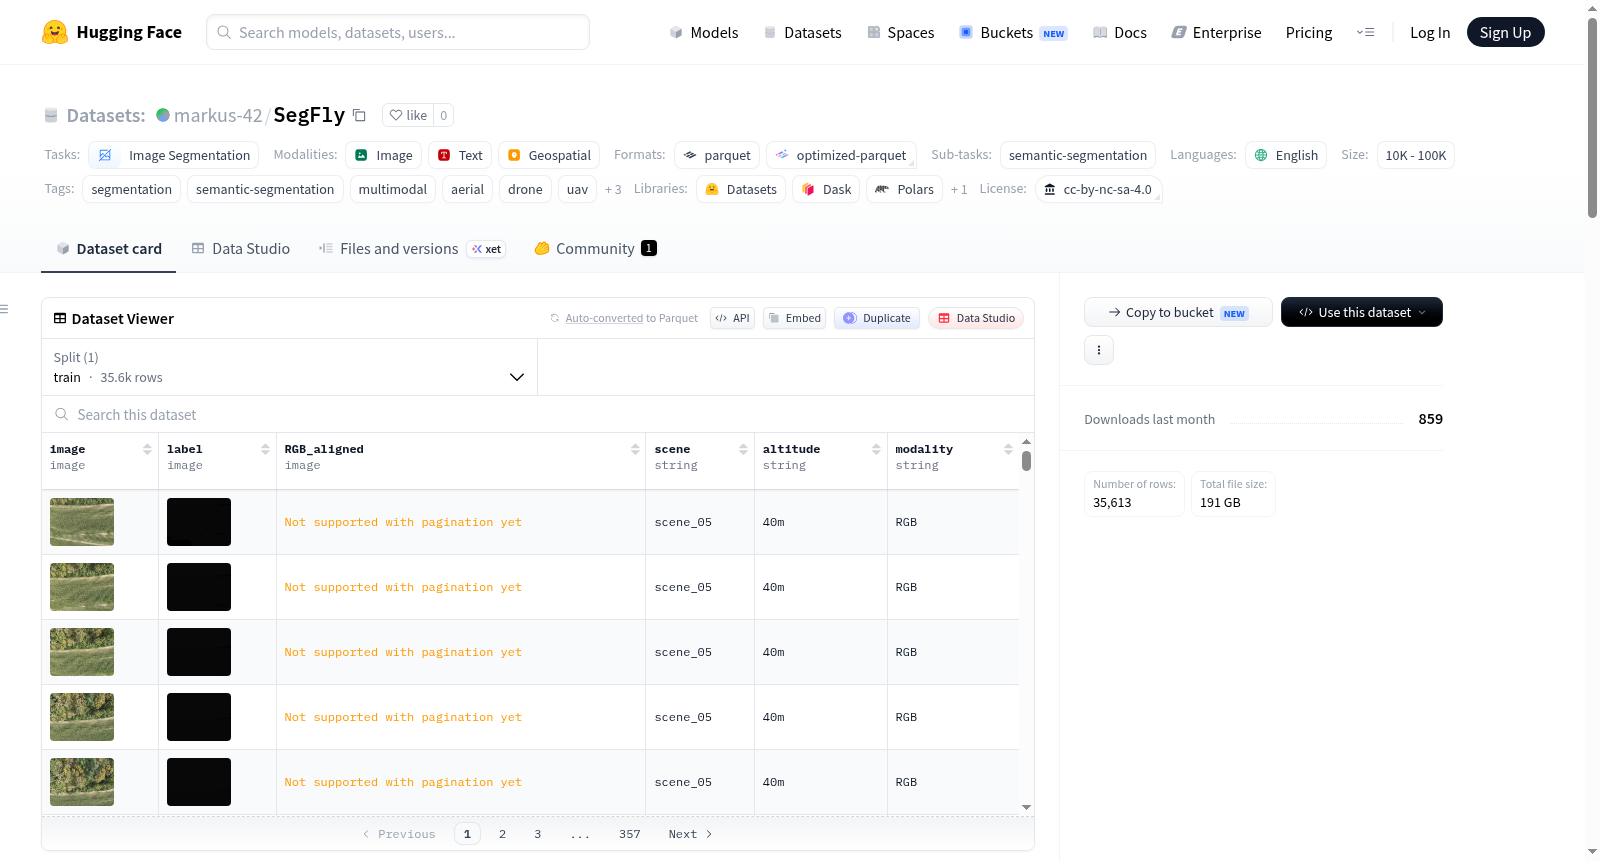This screenshot has width=1600, height=861.
Task: Duplicate the dataset
Action: [x=877, y=318]
